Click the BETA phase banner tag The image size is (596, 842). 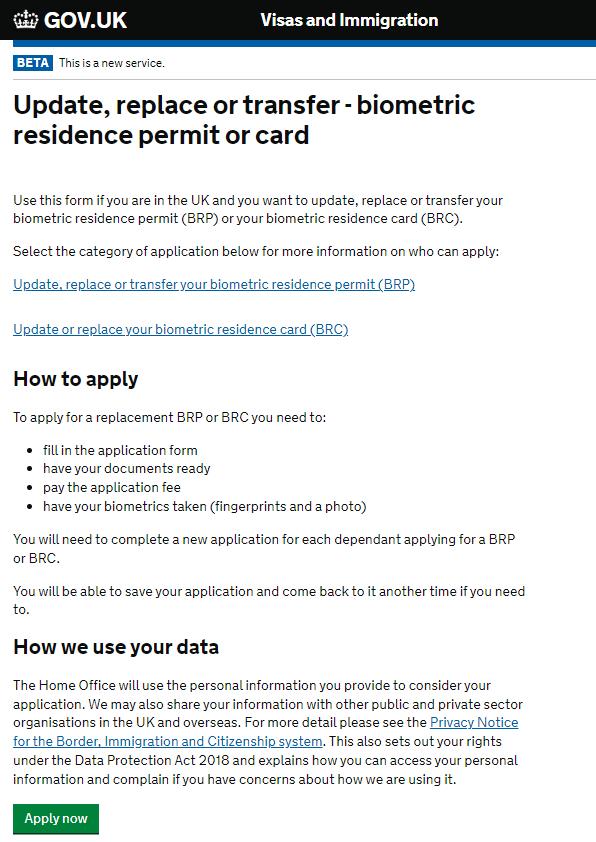click(31, 61)
